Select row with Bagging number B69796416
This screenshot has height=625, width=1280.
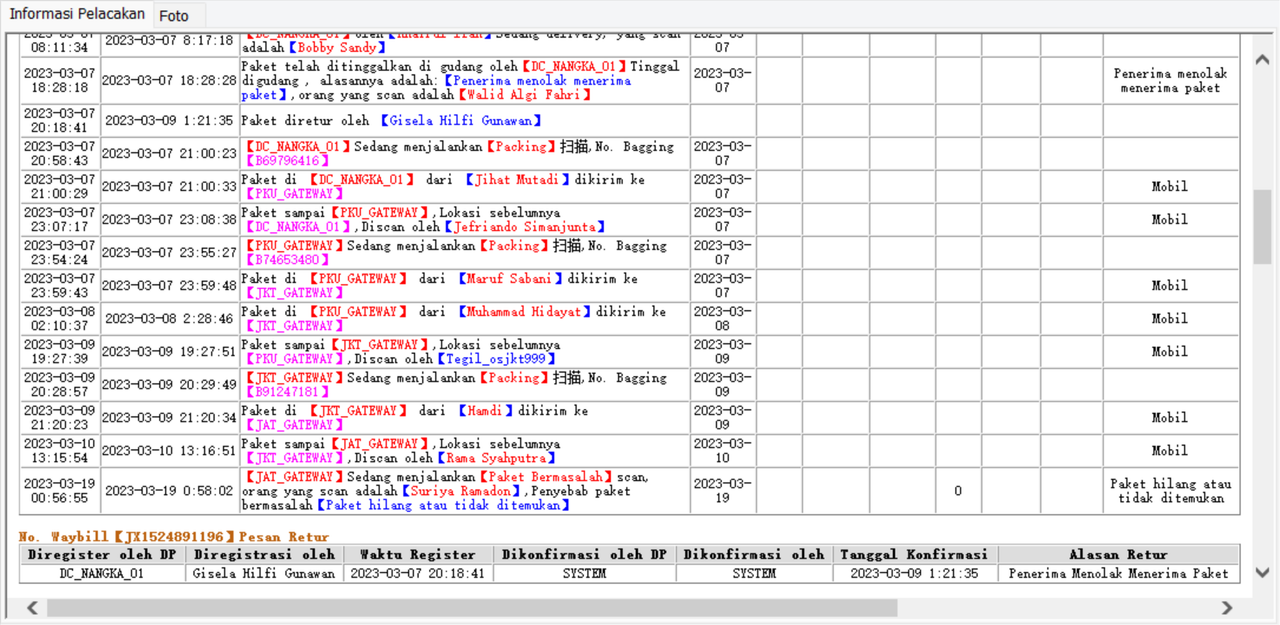coord(630,154)
